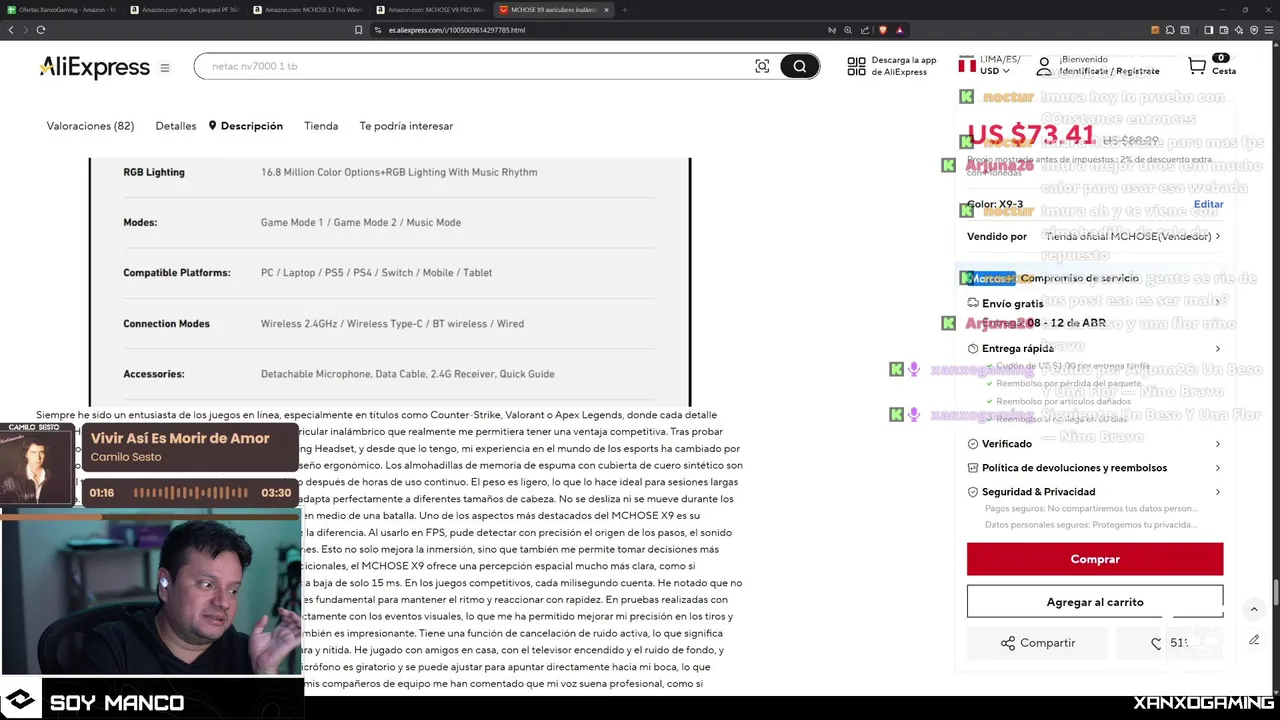Image resolution: width=1280 pixels, height=720 pixels.
Task: Expand the Envío gratis shipping row
Action: click(1094, 304)
